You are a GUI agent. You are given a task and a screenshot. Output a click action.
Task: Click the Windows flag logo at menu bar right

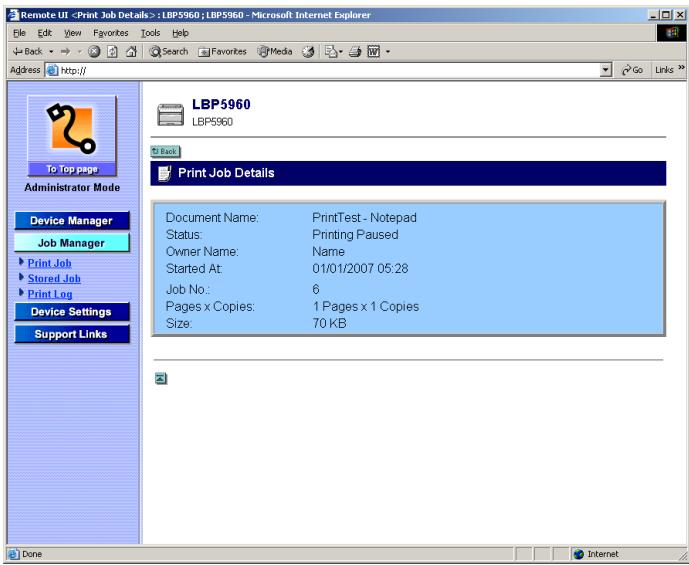[x=672, y=33]
